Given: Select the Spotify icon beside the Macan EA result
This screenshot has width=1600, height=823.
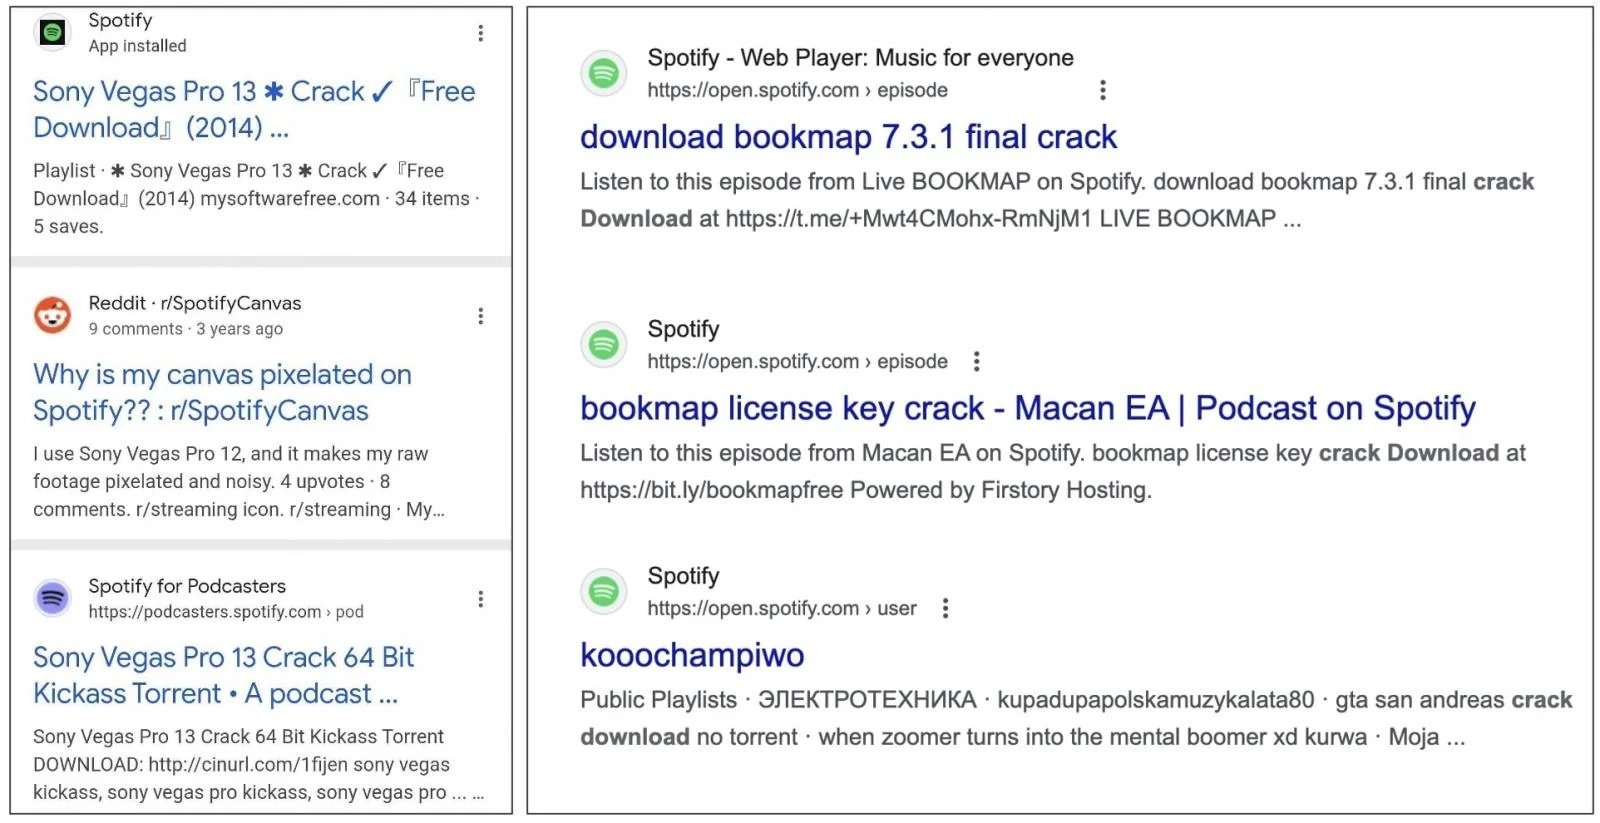Looking at the screenshot, I should 603,344.
